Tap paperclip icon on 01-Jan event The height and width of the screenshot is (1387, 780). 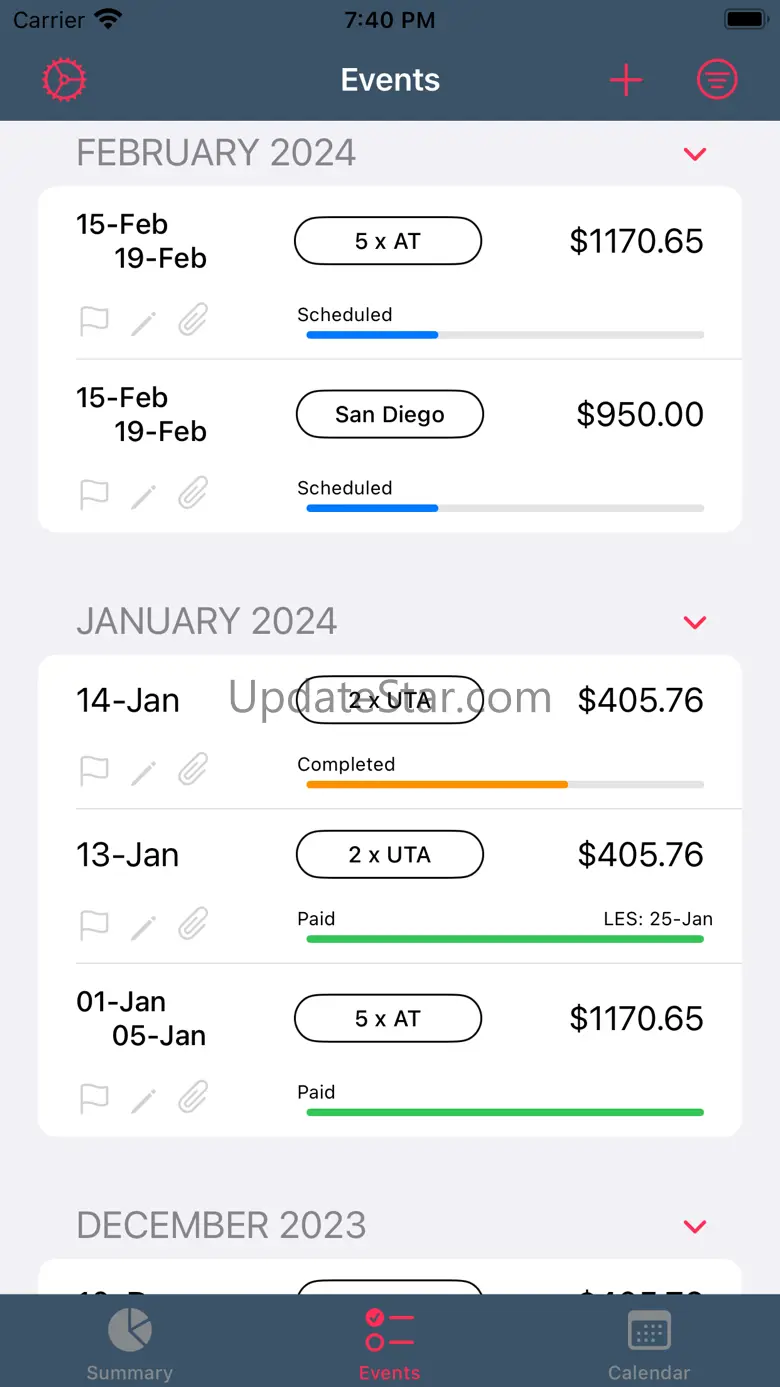193,1098
